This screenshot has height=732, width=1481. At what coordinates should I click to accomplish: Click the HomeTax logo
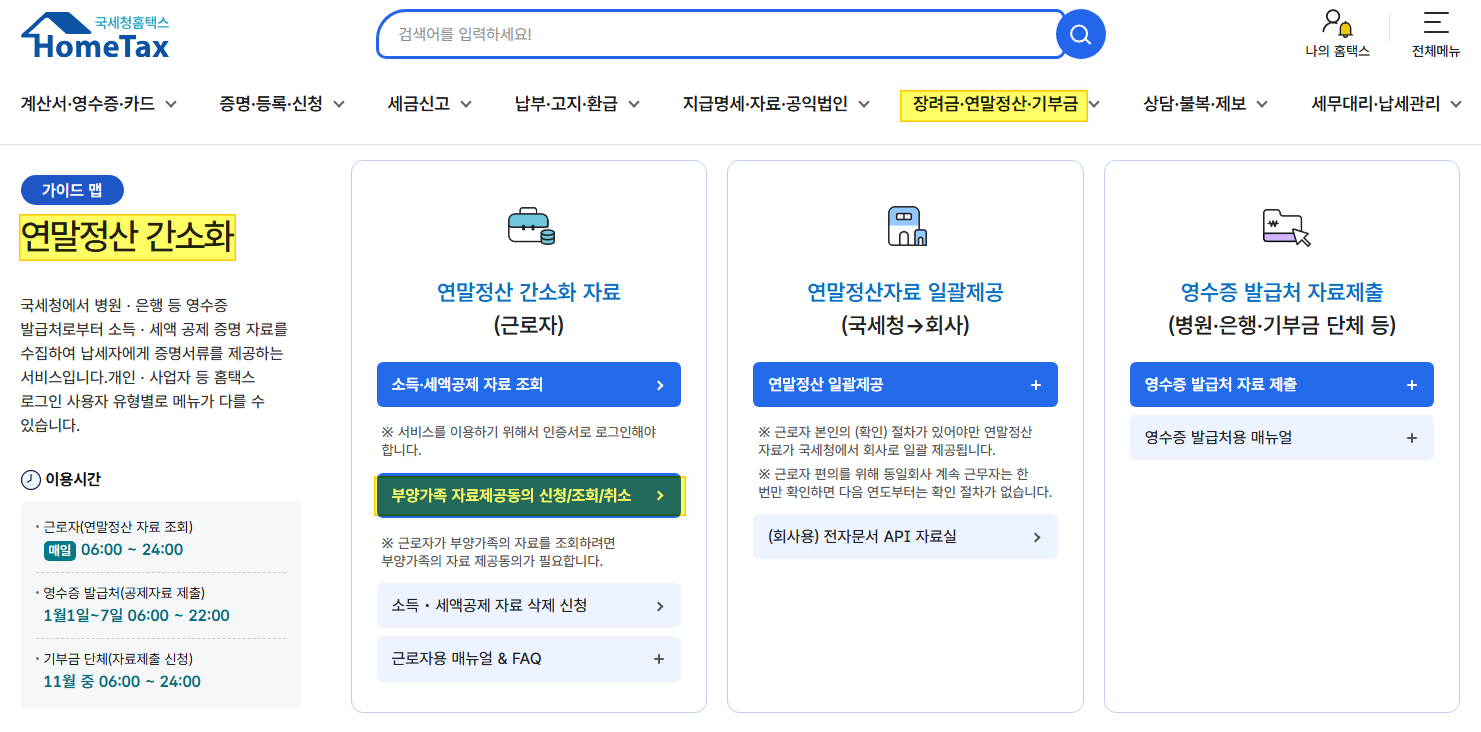point(95,36)
